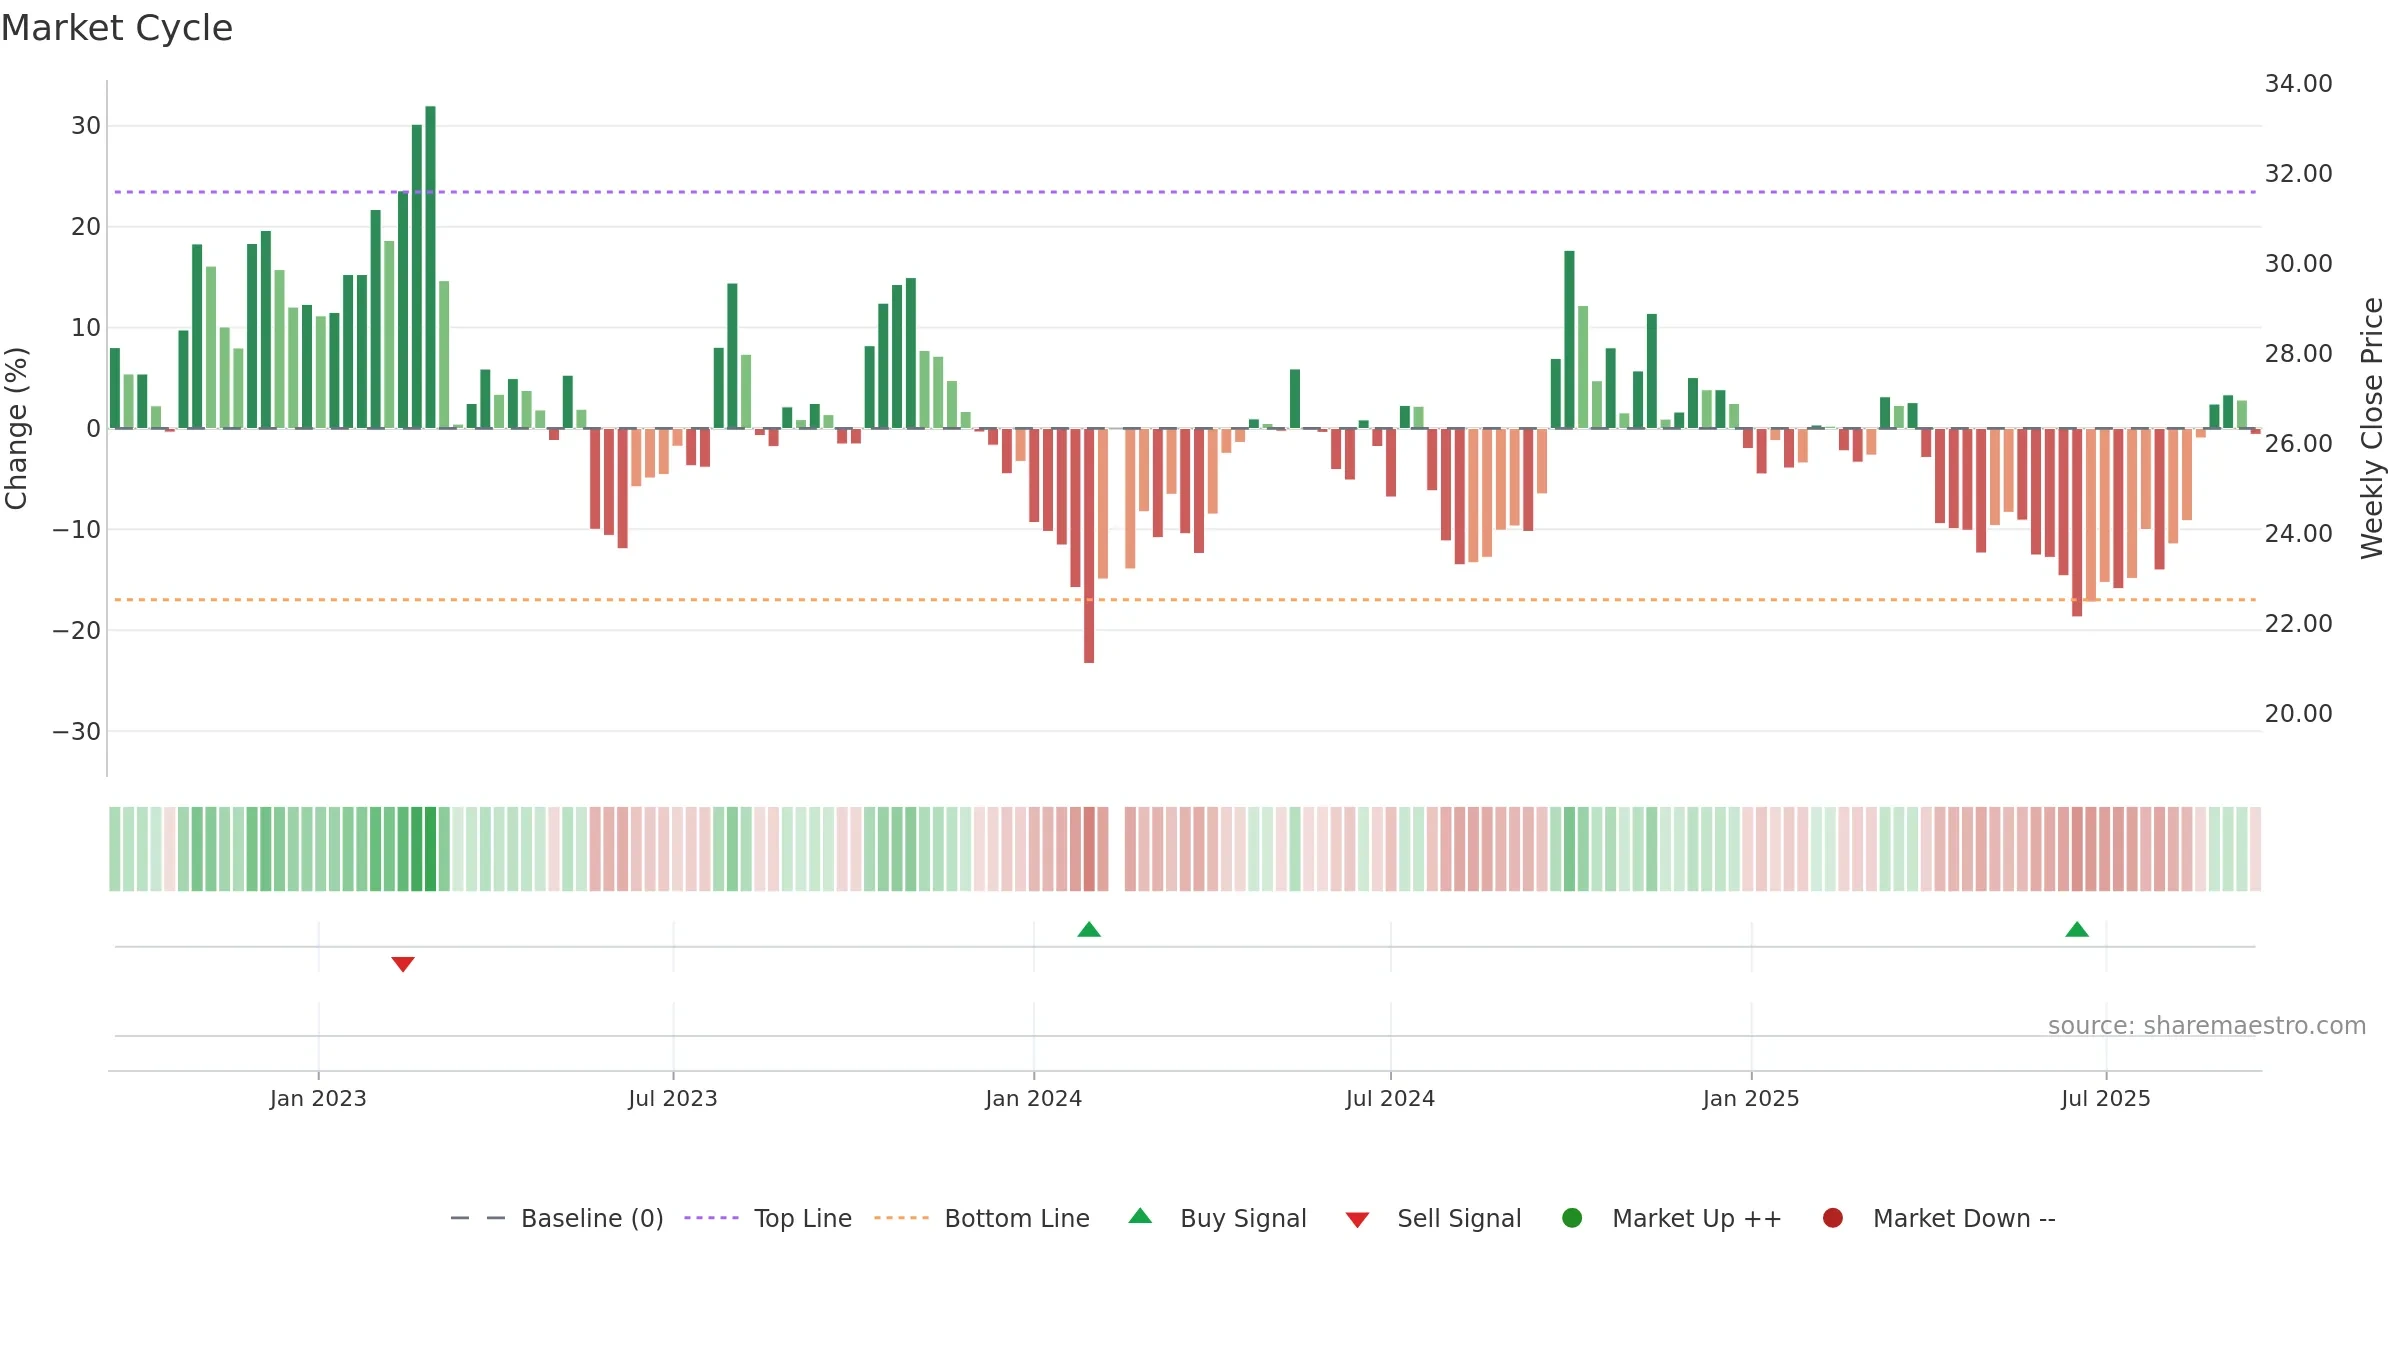Click the 20.00 price axis value
The image size is (2400, 1350).
pyautogui.click(x=2299, y=714)
